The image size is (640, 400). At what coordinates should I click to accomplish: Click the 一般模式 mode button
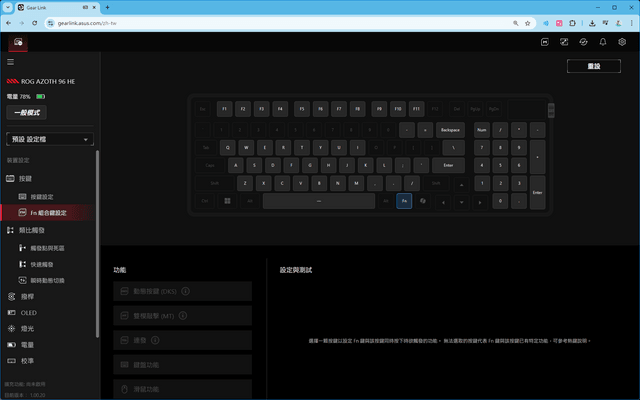tap(27, 113)
